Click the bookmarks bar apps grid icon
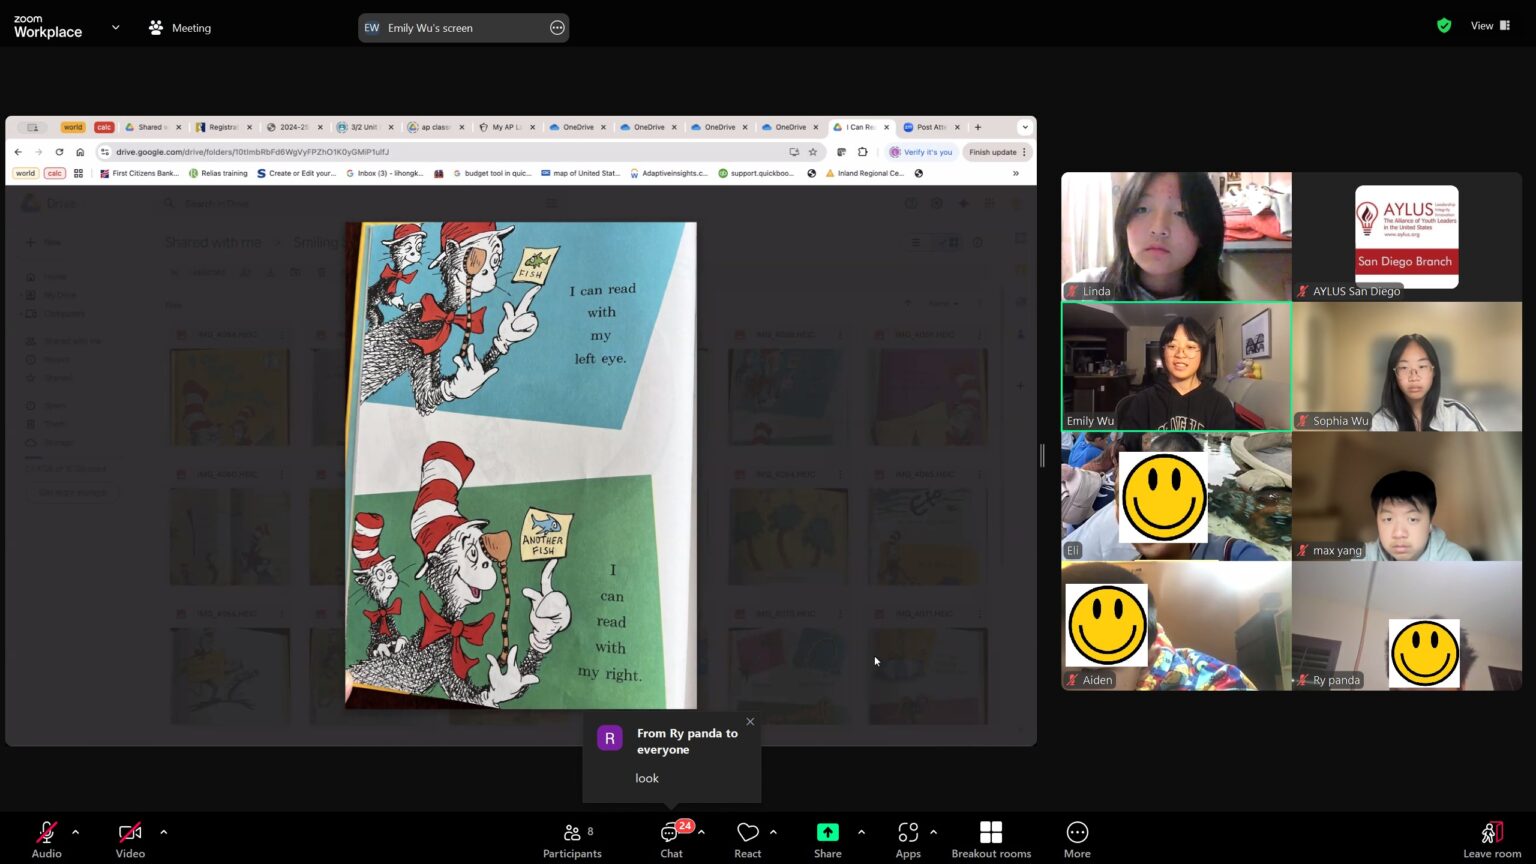Image resolution: width=1536 pixels, height=864 pixels. tap(78, 173)
